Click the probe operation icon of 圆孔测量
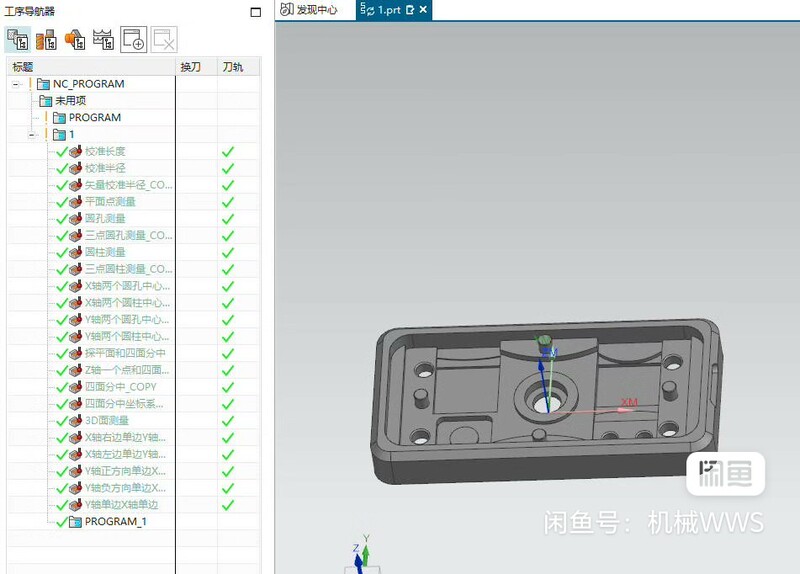This screenshot has width=800, height=574. 76,218
